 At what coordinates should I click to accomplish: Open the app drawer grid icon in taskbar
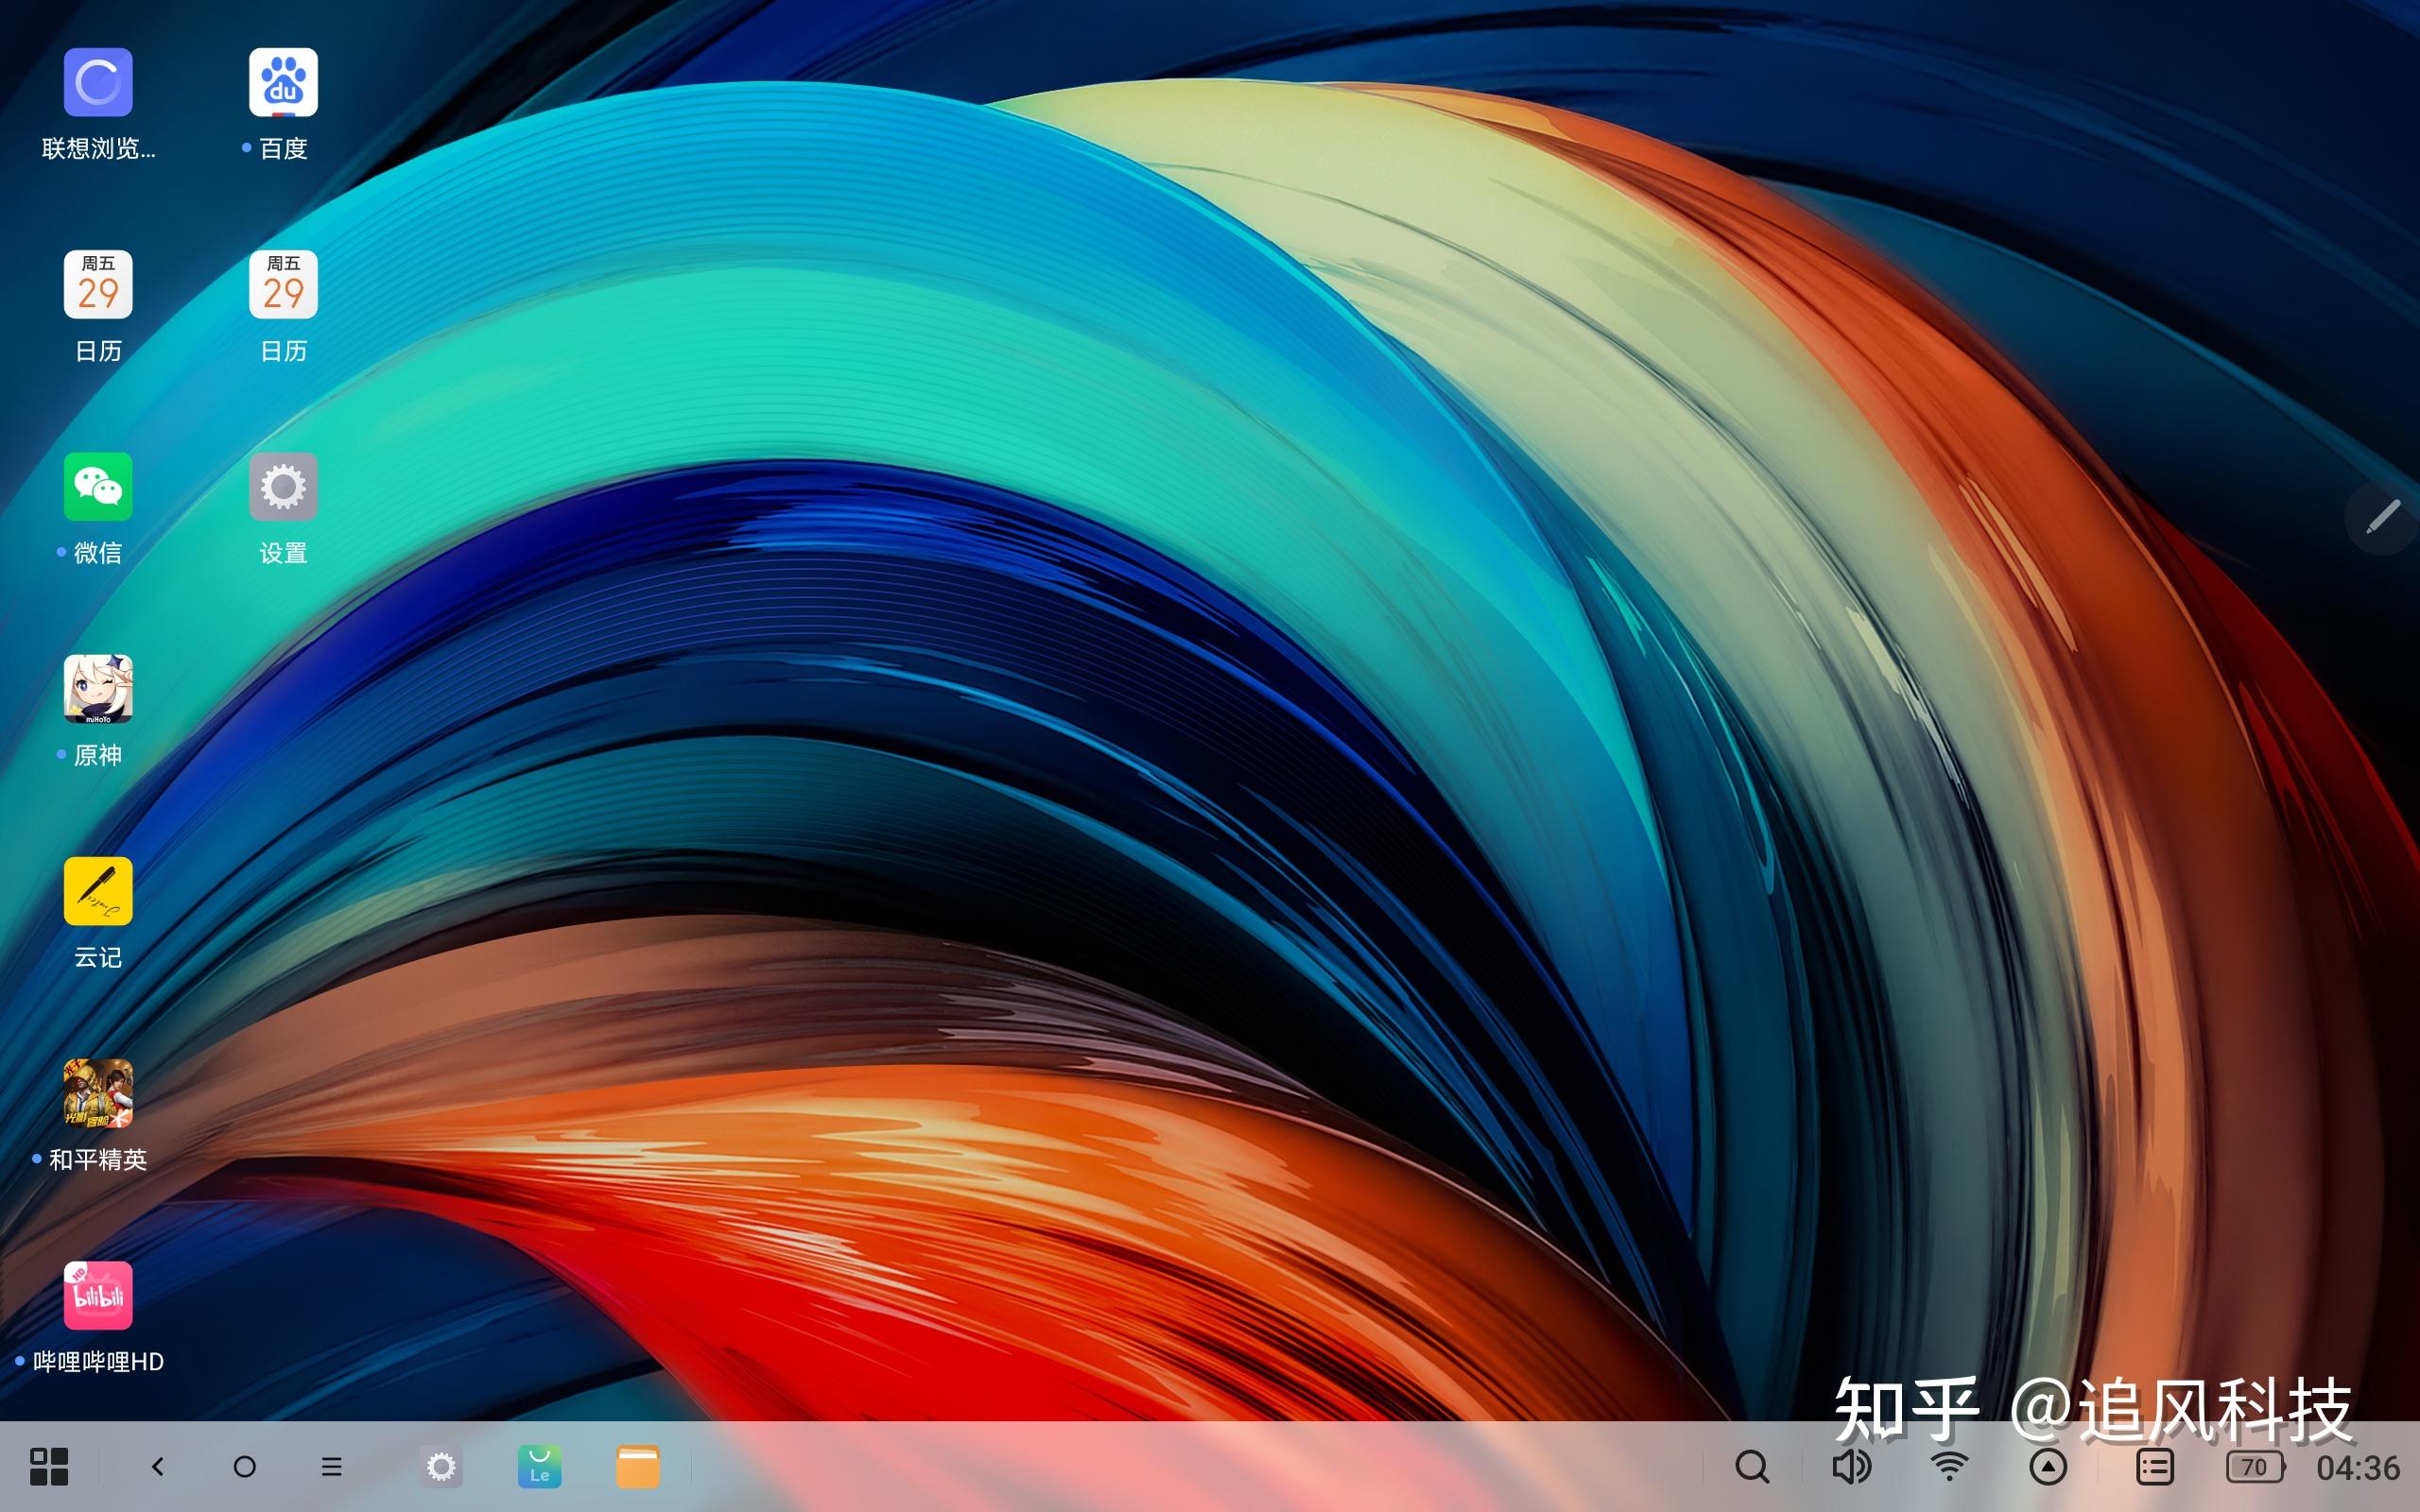49,1467
